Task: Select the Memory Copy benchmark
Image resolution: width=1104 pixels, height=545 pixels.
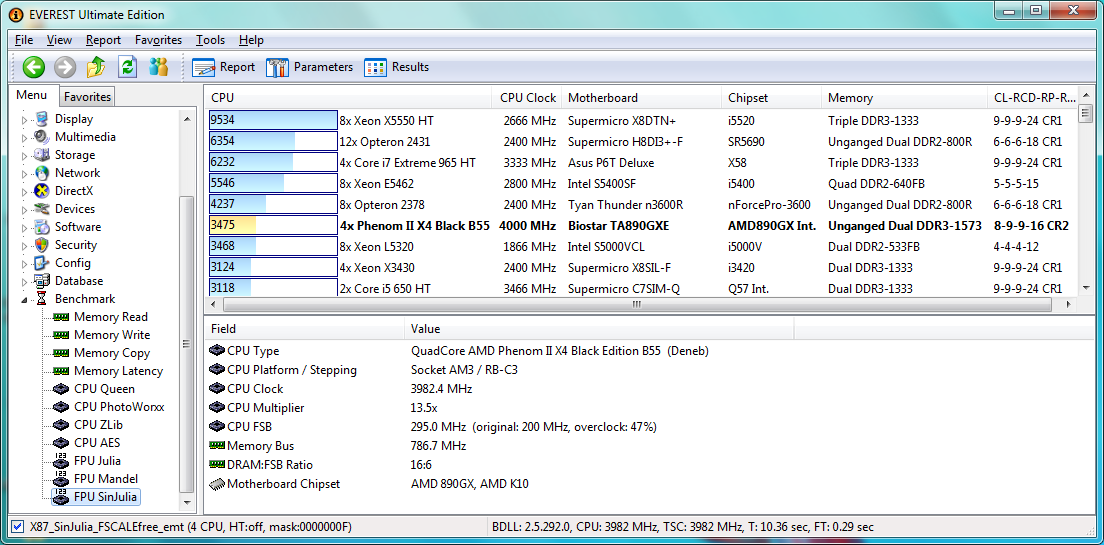Action: coord(112,353)
